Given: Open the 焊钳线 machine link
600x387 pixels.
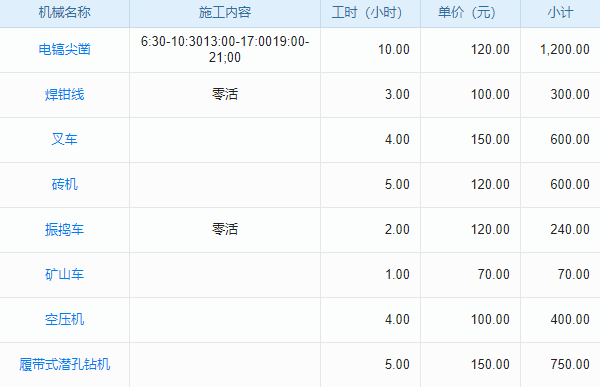Looking at the screenshot, I should pyautogui.click(x=64, y=94).
